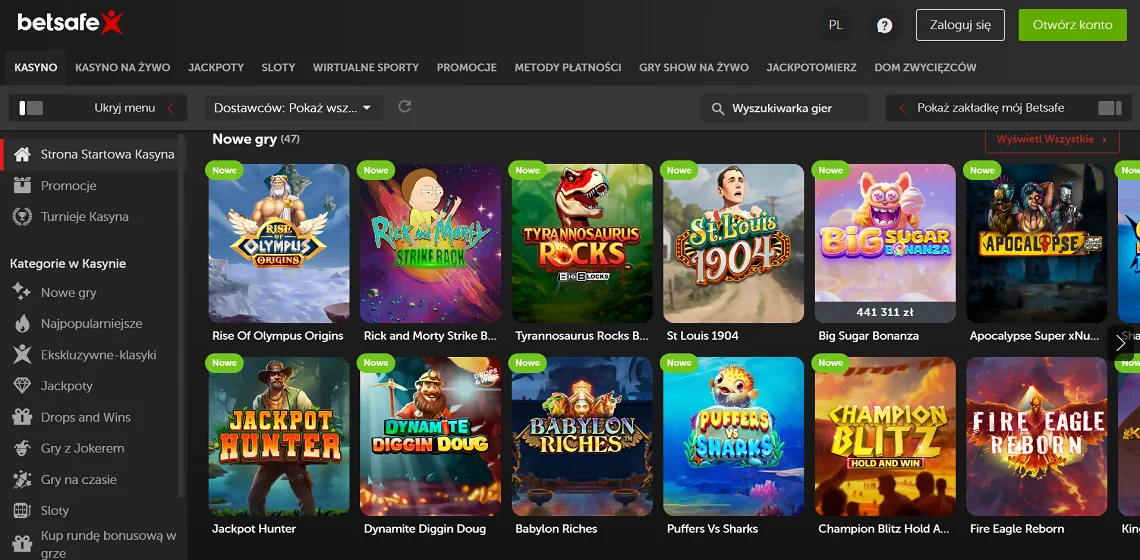Open Rise Of Olympus Origins game thumbnail
Viewport: 1140px width, 560px height.
click(x=279, y=243)
